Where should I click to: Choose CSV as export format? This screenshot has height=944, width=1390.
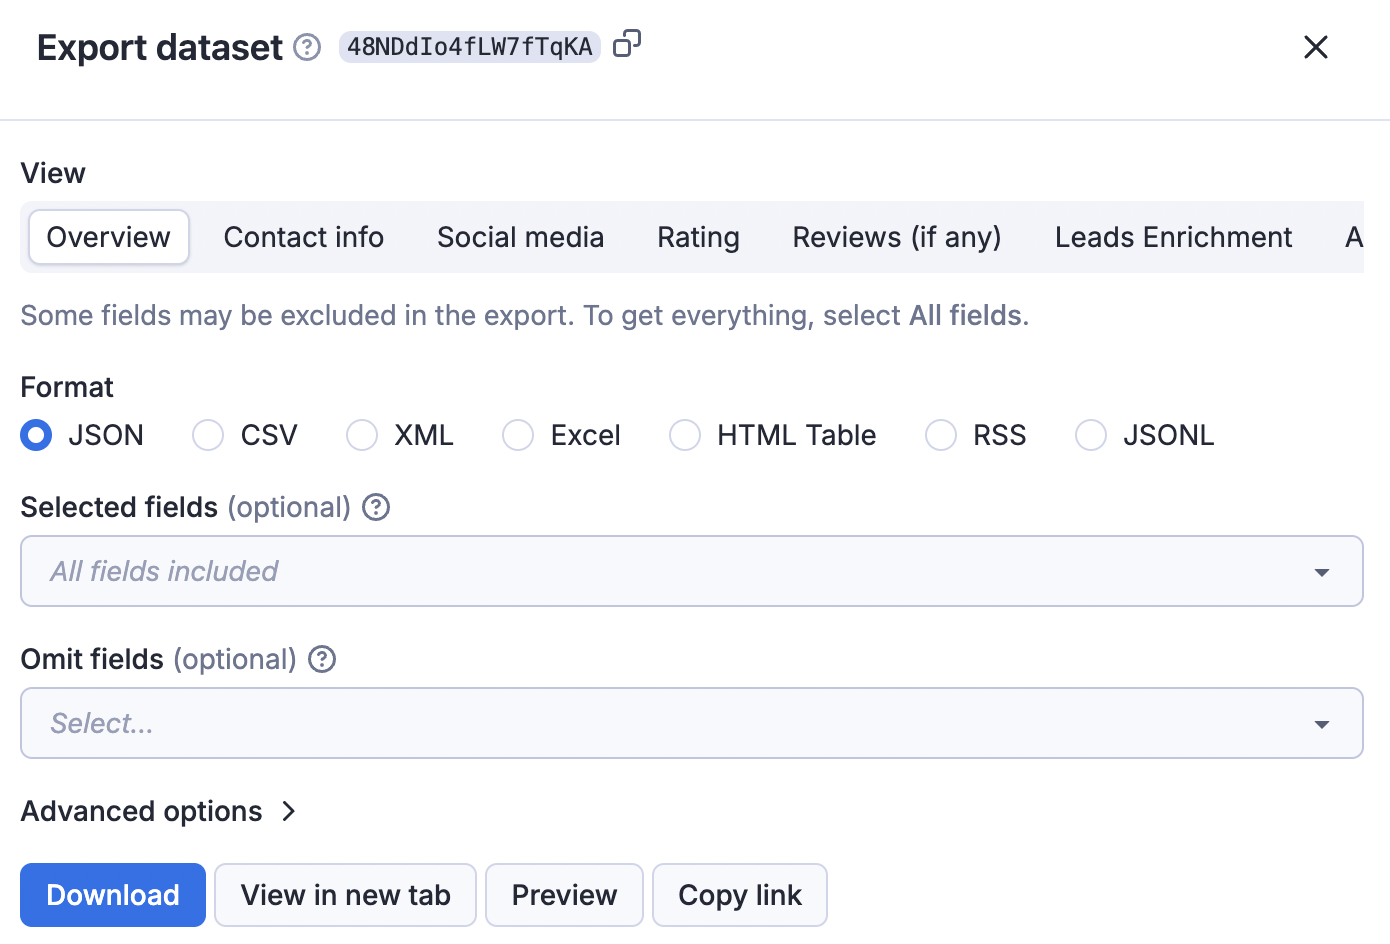pos(208,435)
